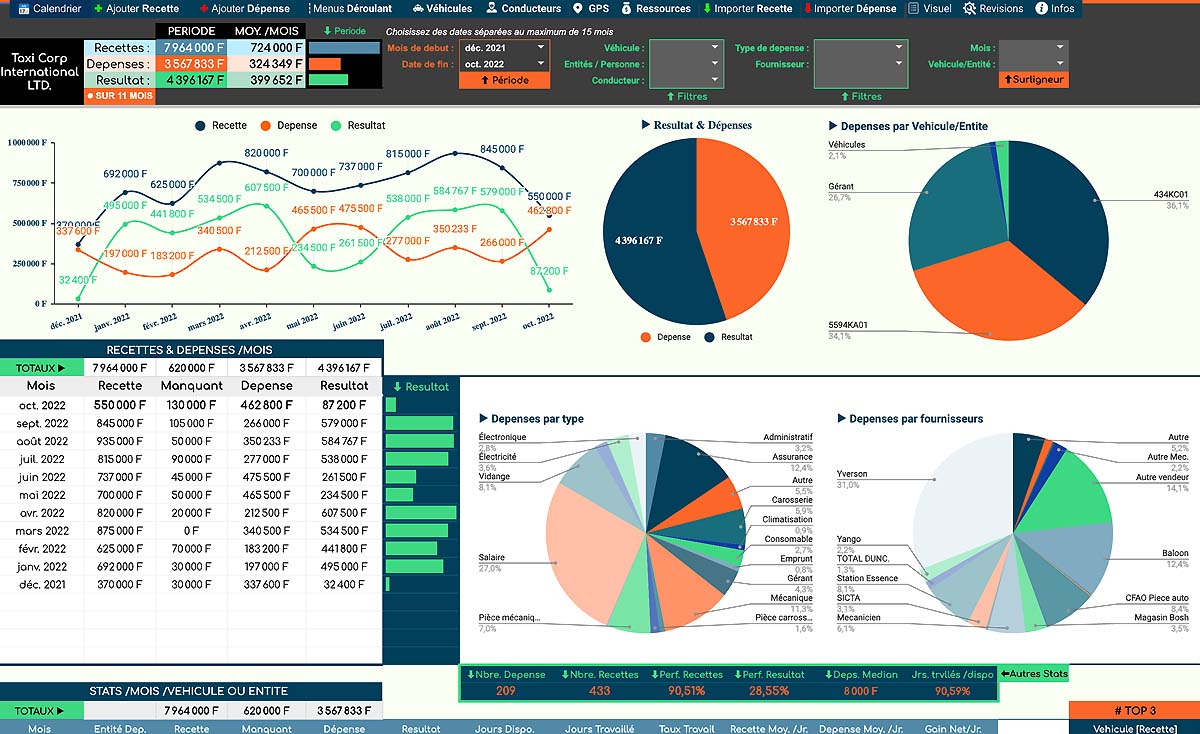Click the Infos circle icon
This screenshot has width=1200, height=734.
(1042, 8)
